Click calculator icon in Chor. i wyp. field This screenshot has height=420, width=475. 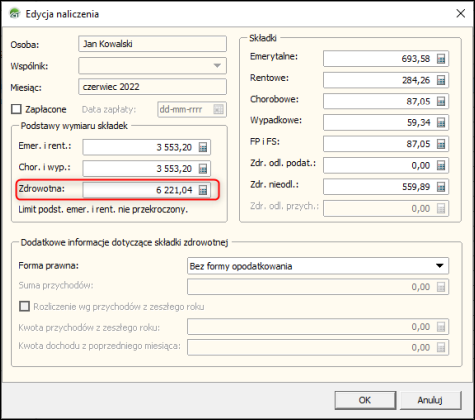(x=203, y=169)
